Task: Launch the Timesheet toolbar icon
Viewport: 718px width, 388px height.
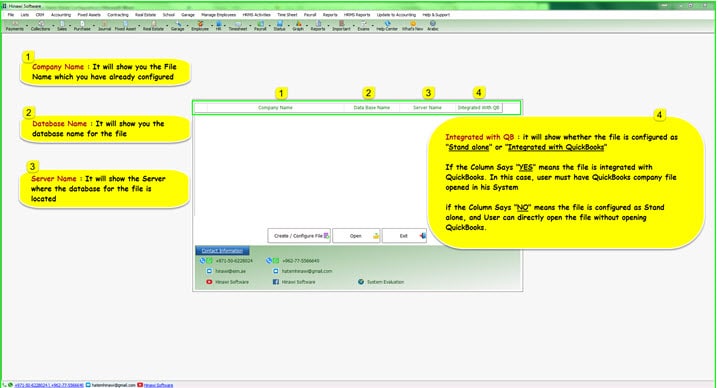Action: pyautogui.click(x=238, y=26)
